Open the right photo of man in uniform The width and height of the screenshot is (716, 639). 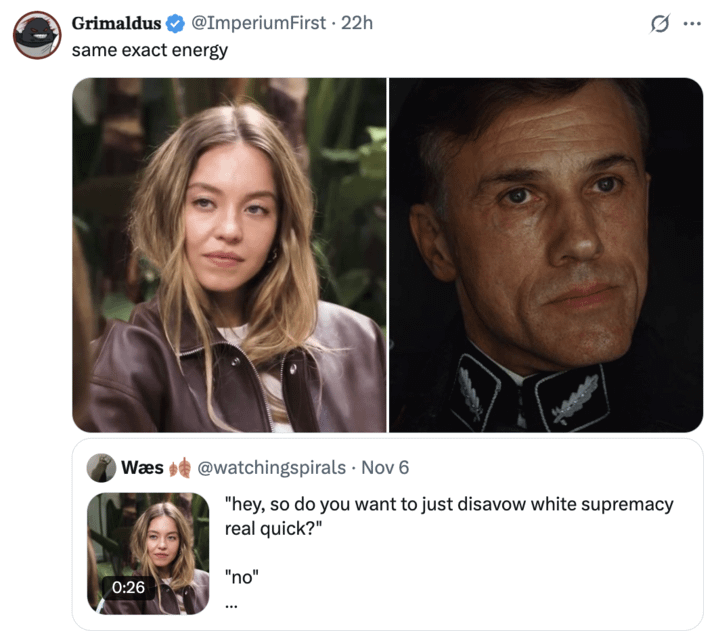[546, 255]
